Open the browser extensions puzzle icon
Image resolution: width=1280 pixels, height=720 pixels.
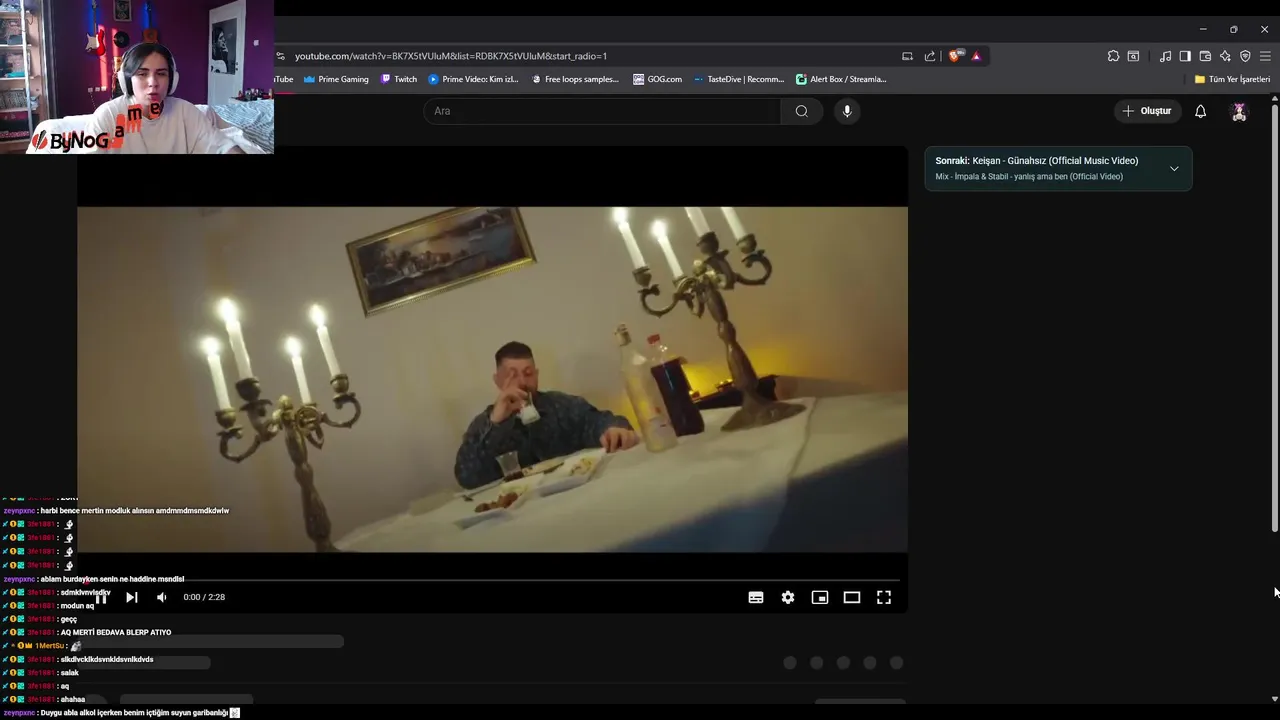[1113, 56]
